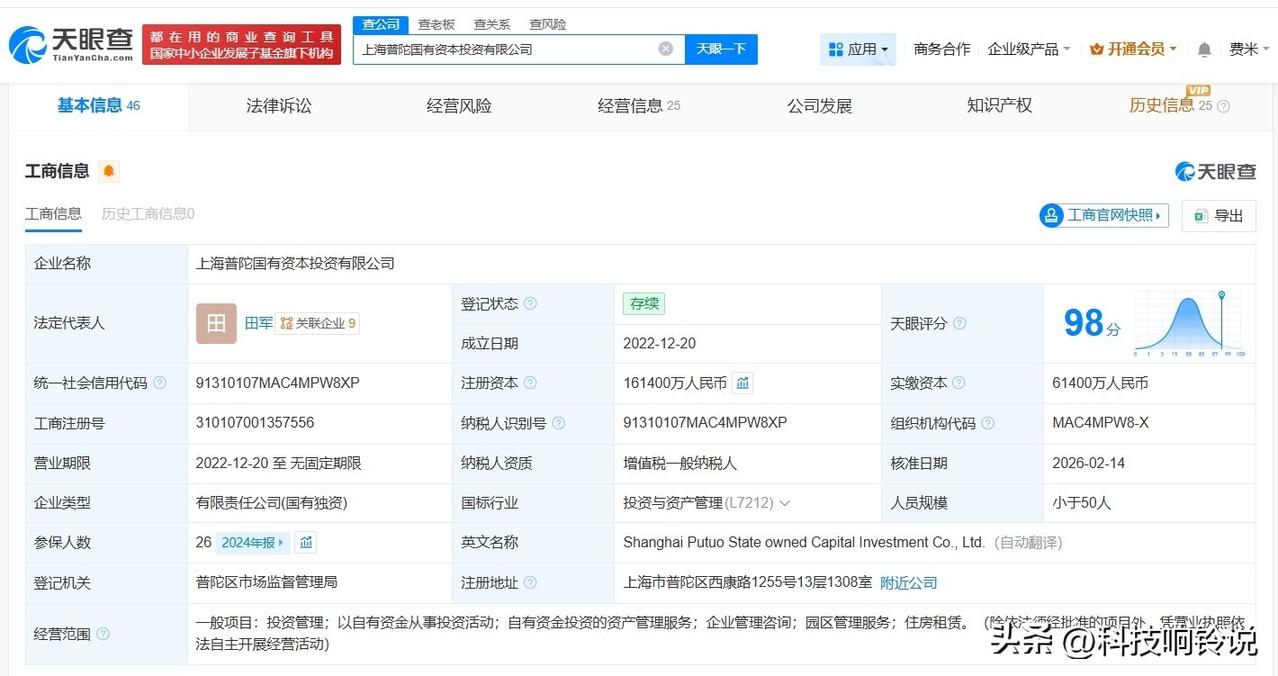
Task: Open the 经营信息 tab
Action: pyautogui.click(x=639, y=105)
